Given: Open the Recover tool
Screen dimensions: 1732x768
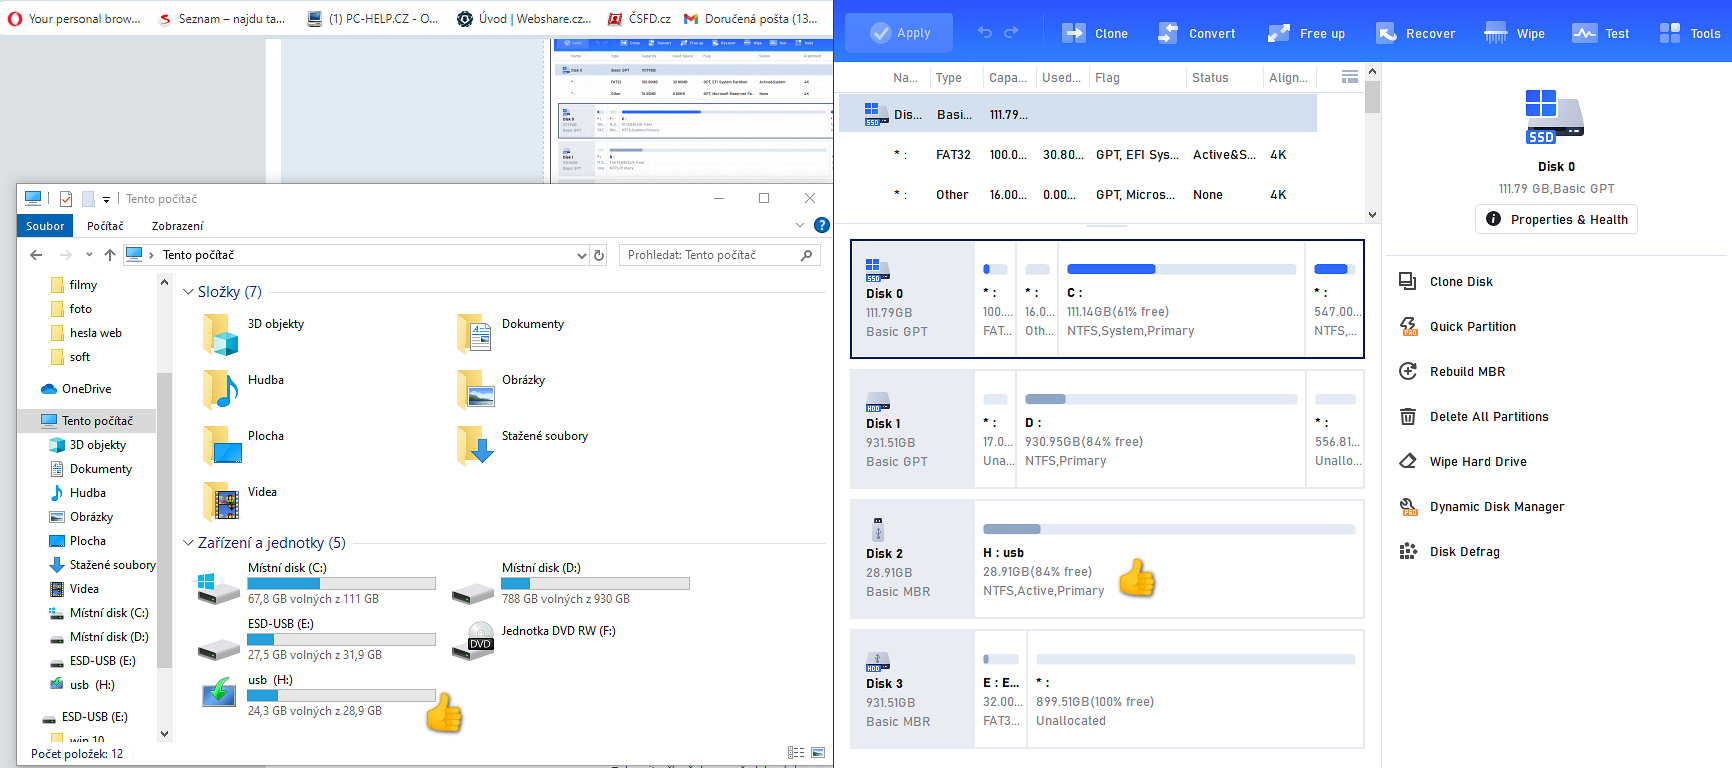Looking at the screenshot, I should [x=1386, y=33].
